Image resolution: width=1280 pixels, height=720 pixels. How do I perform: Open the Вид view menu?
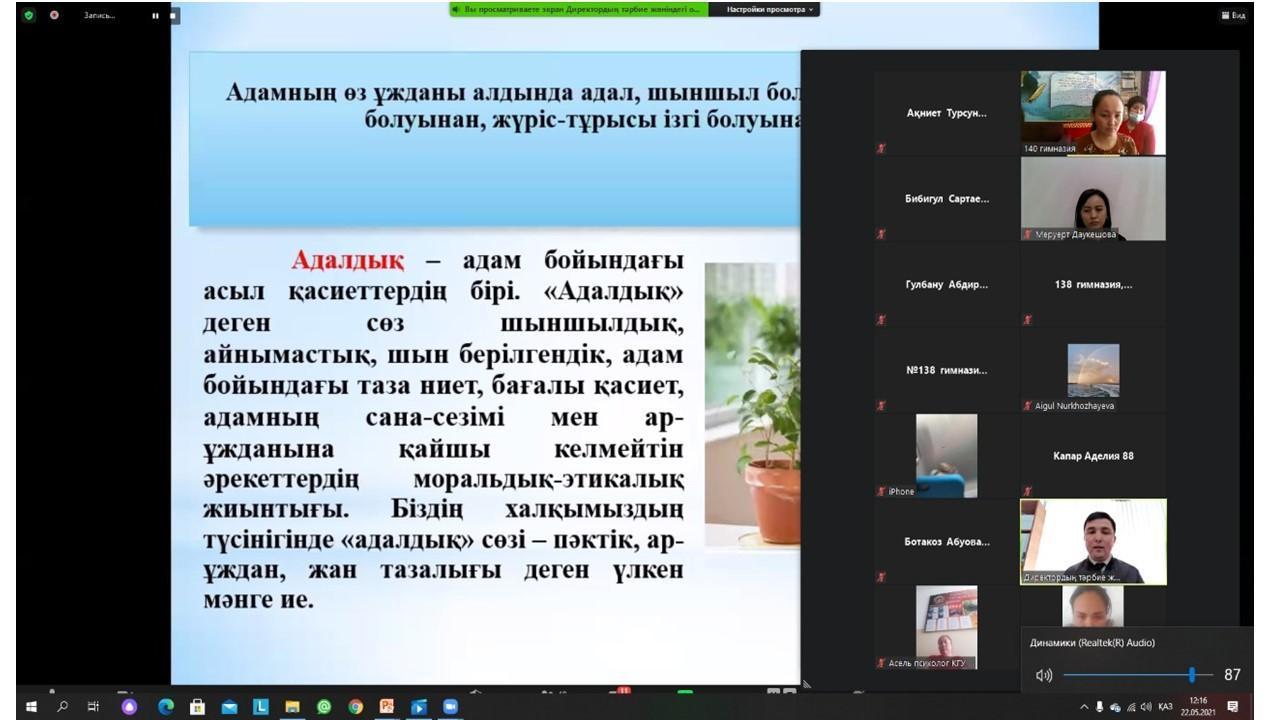[x=1233, y=16]
